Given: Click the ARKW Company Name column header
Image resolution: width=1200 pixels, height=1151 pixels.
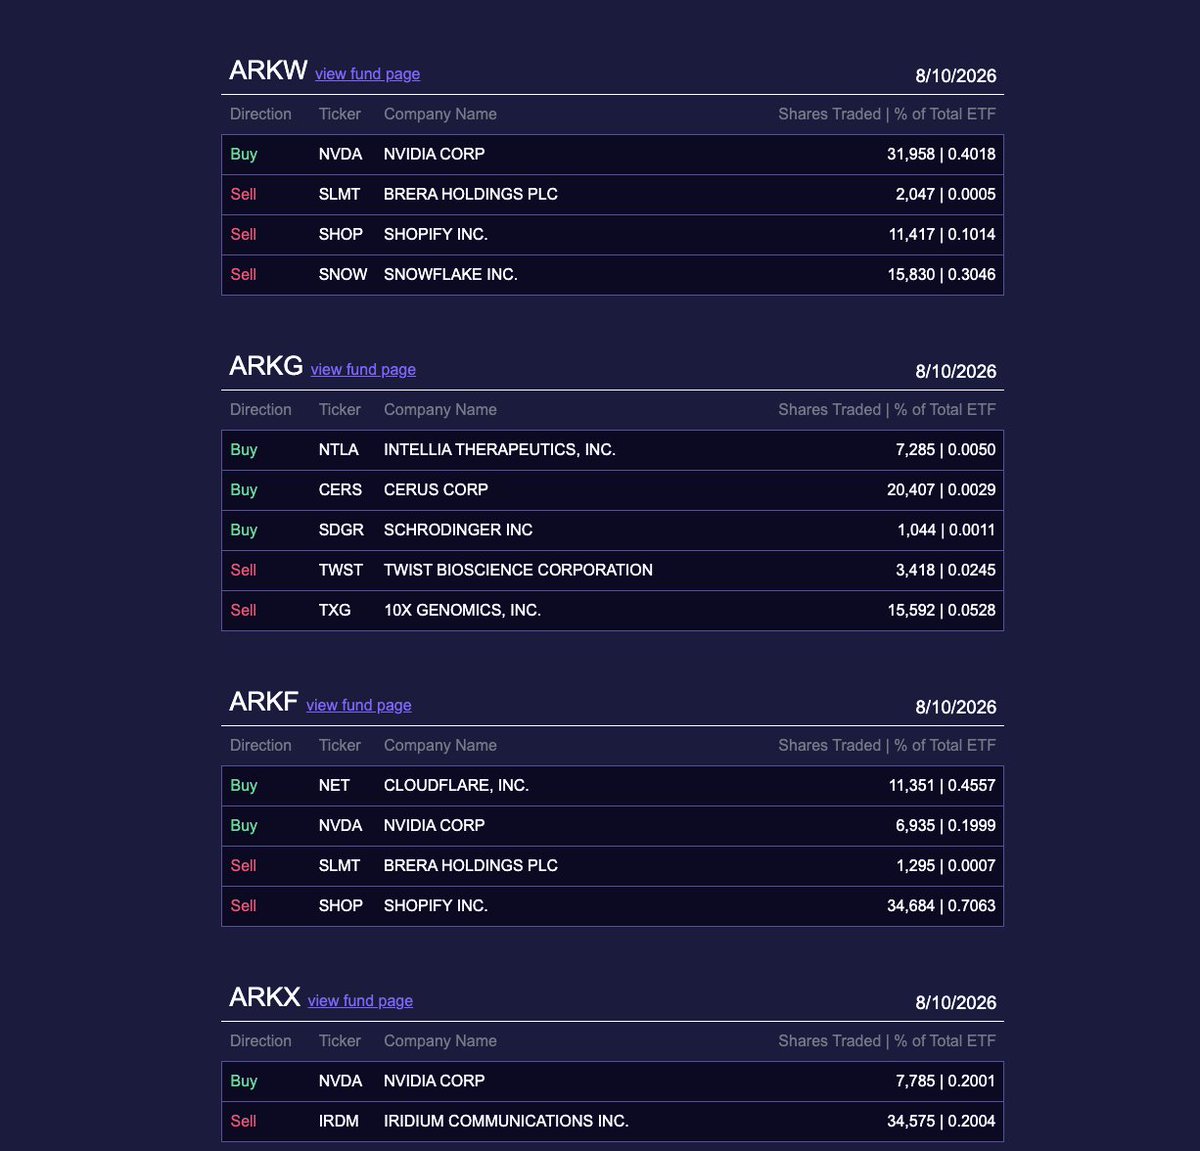Looking at the screenshot, I should click(440, 114).
